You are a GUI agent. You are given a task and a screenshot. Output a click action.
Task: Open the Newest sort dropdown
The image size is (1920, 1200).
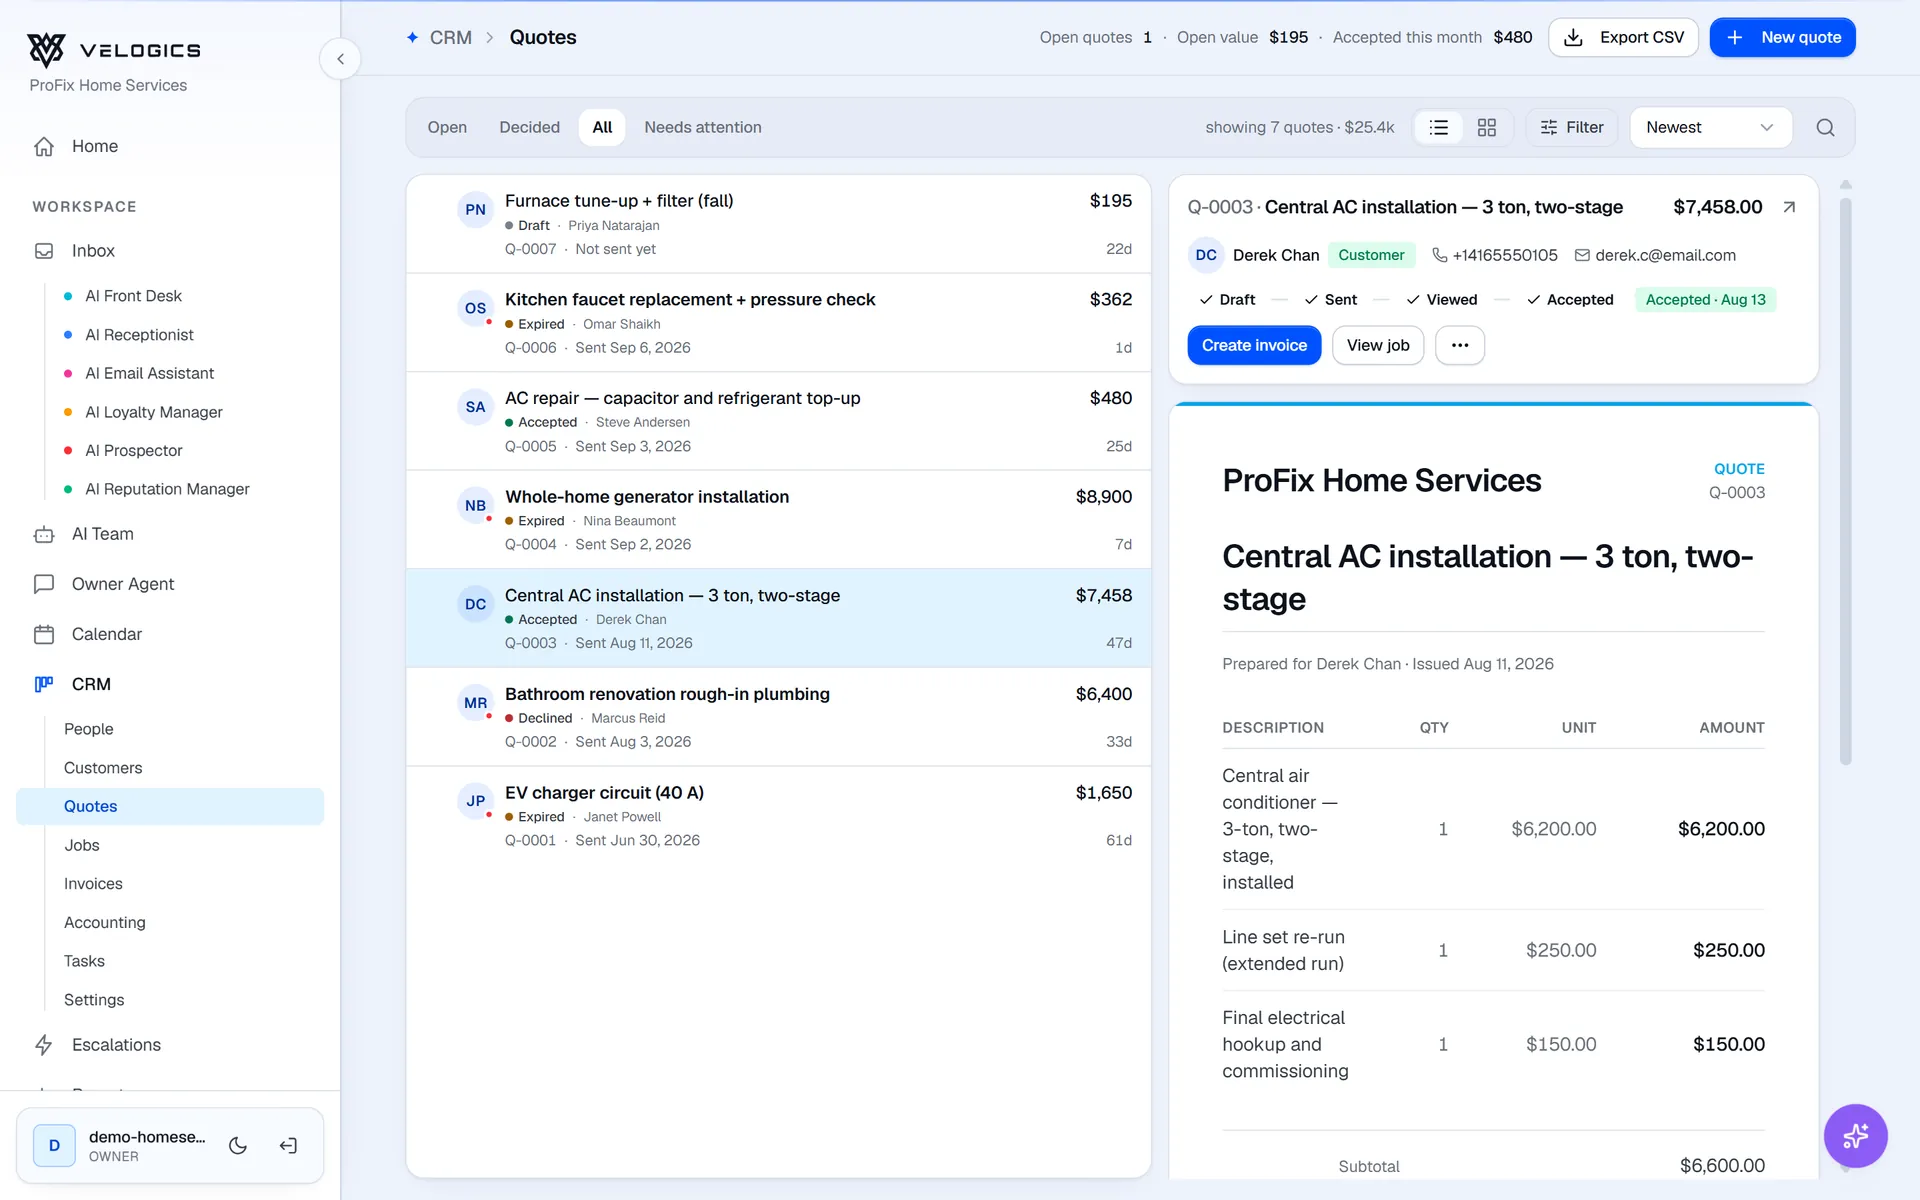(1710, 127)
